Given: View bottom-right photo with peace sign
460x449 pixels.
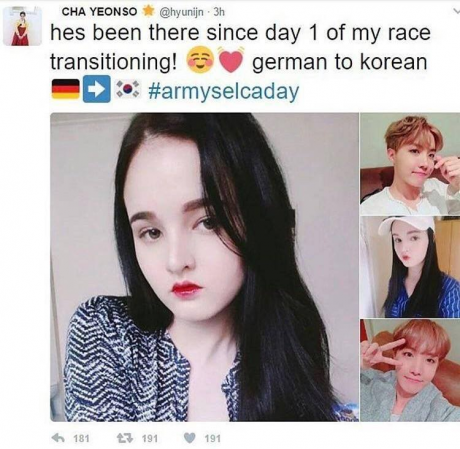Looking at the screenshot, I should click(410, 370).
